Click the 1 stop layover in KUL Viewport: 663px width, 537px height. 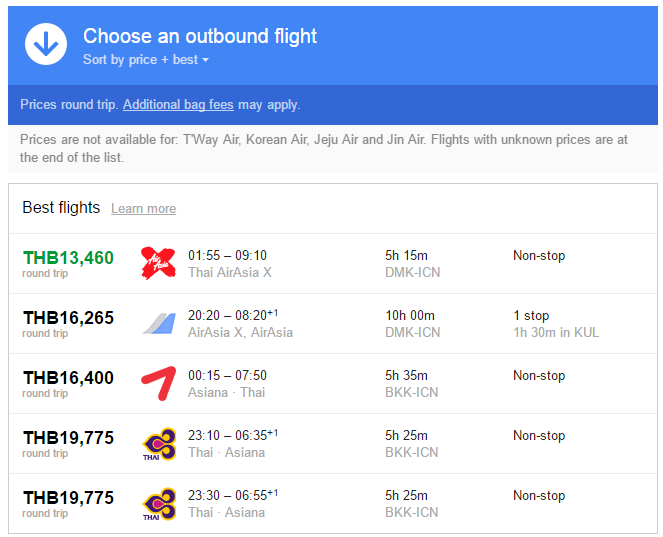(x=555, y=324)
